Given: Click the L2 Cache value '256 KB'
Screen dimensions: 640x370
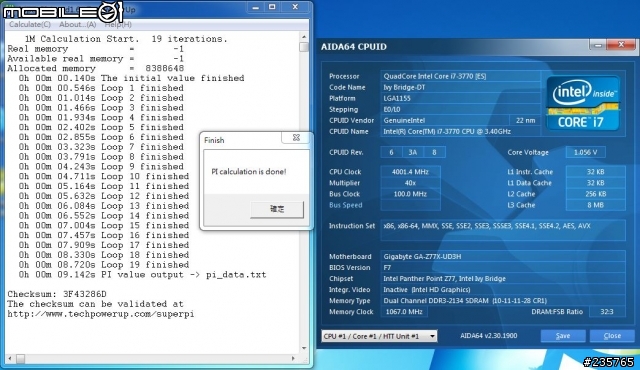Looking at the screenshot, I should coord(596,194).
